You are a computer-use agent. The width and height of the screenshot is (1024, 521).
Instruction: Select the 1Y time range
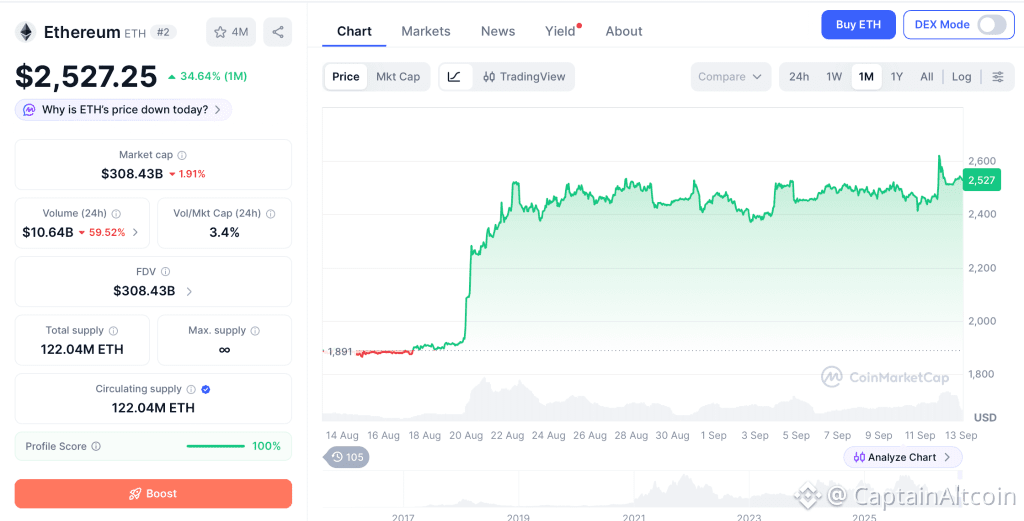point(897,76)
